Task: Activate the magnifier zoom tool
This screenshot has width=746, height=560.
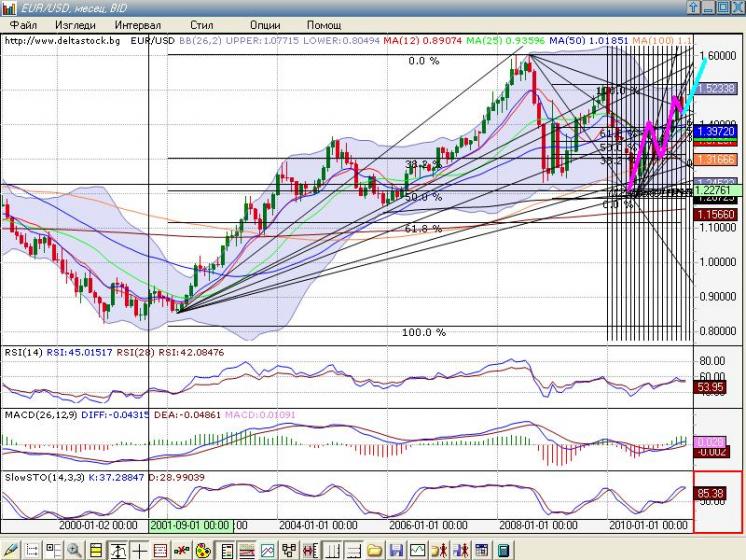Action: click(74, 550)
